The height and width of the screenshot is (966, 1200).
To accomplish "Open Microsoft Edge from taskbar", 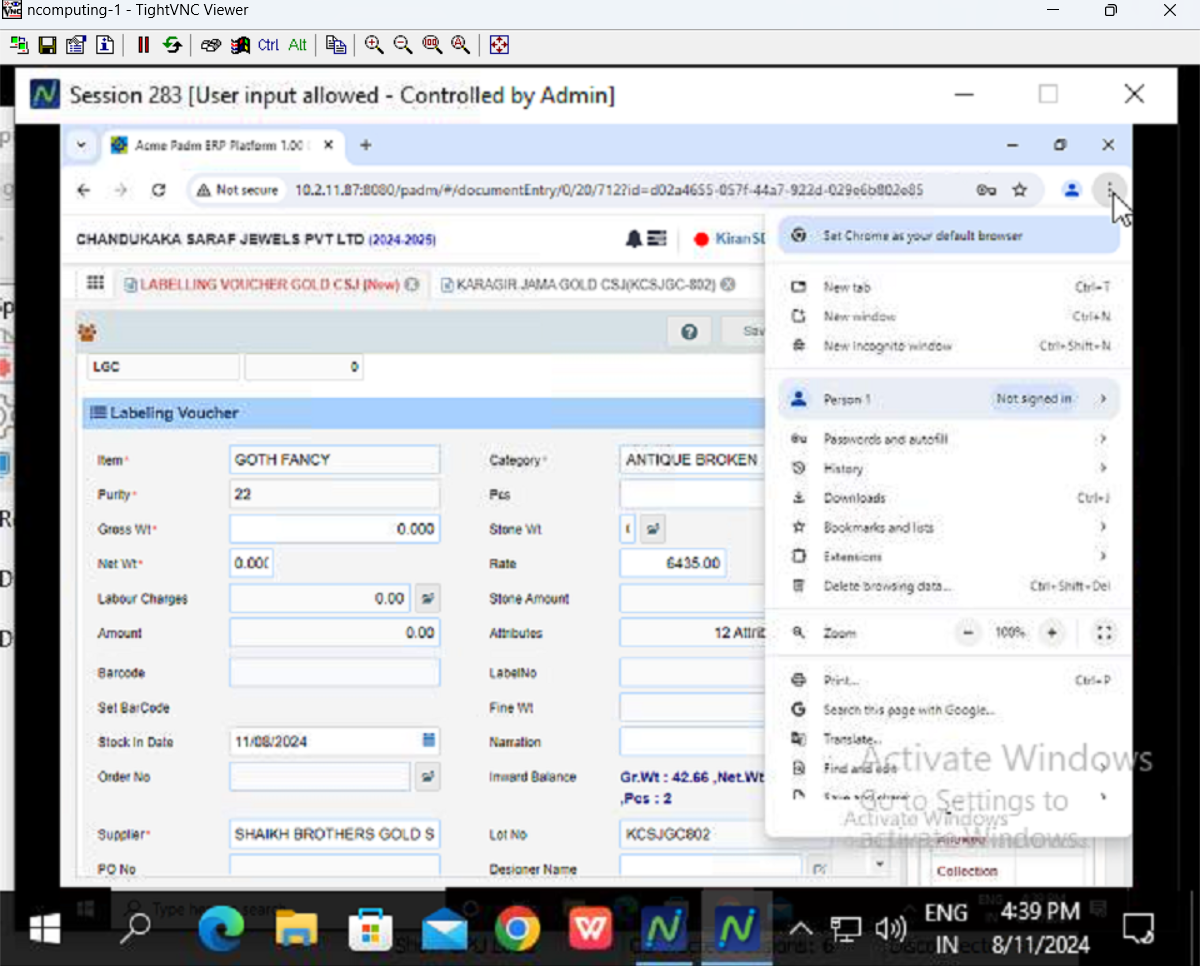I will click(x=222, y=931).
